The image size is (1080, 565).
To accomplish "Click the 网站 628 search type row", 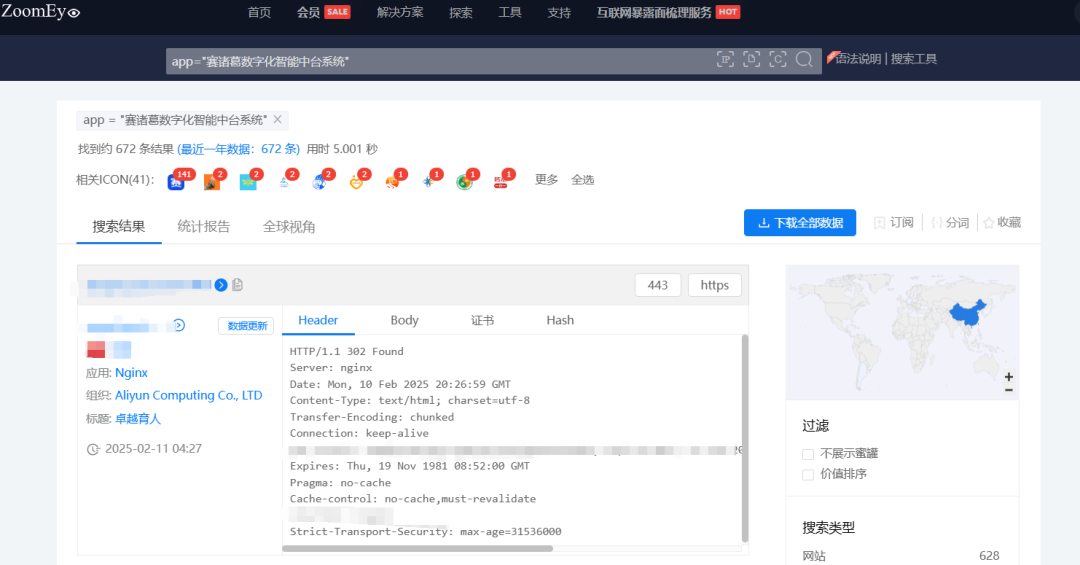I will coord(901,556).
